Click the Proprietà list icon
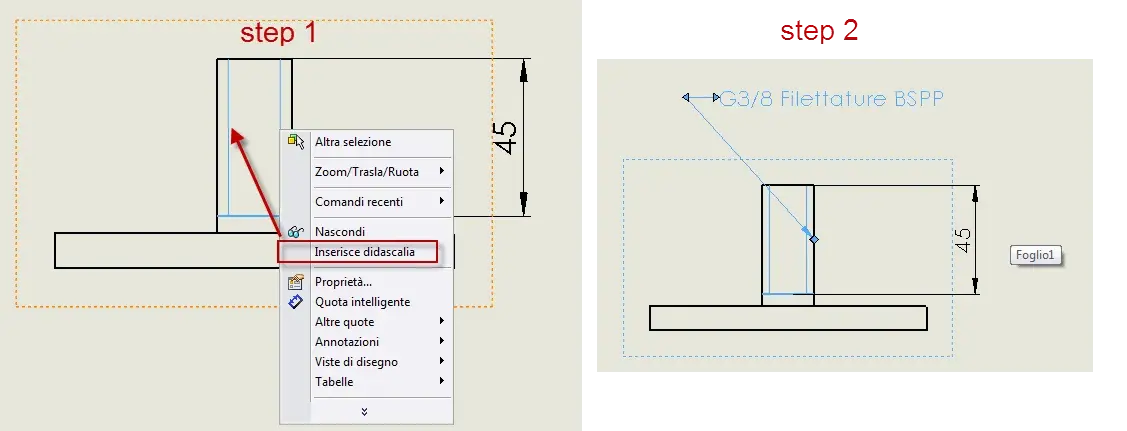 [295, 282]
